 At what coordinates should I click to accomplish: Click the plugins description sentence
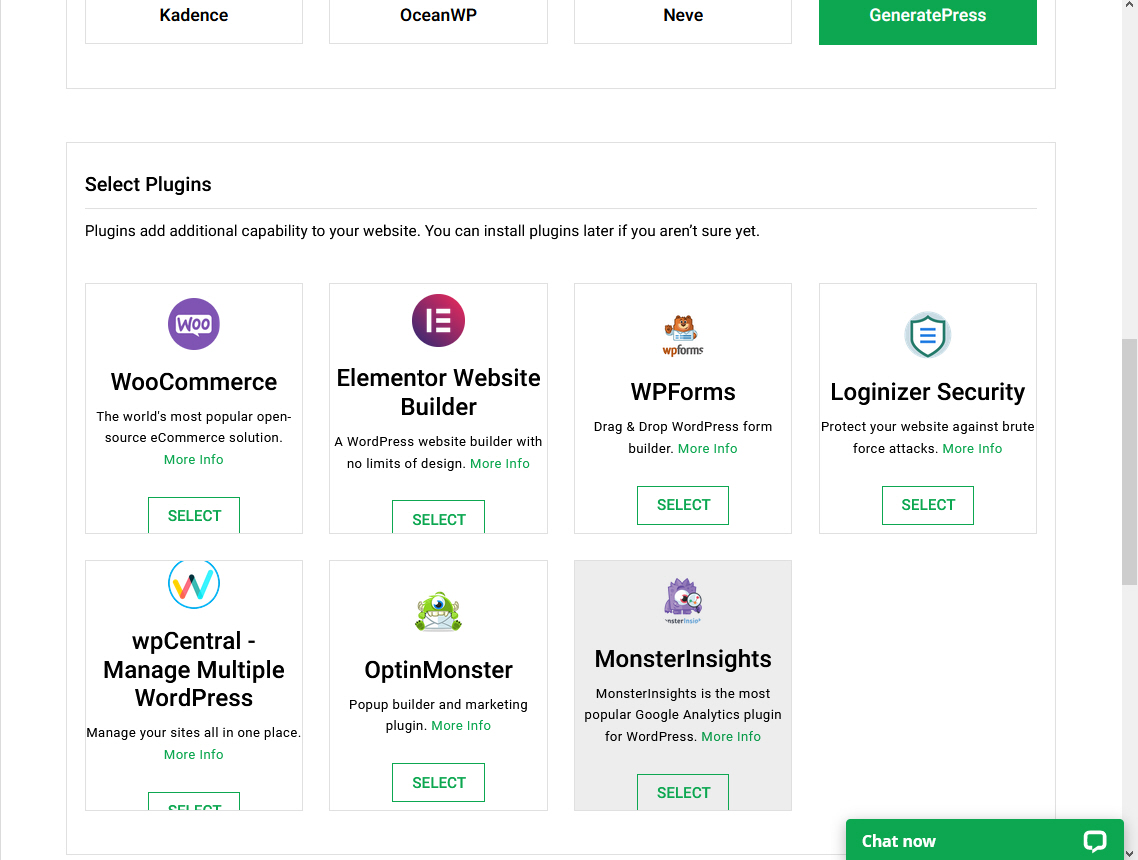pos(422,231)
